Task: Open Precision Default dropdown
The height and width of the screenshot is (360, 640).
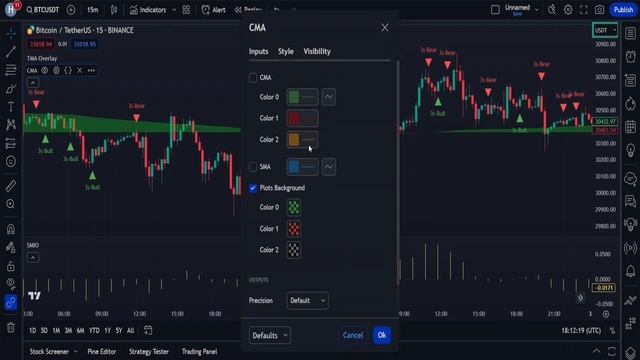Action: point(307,300)
